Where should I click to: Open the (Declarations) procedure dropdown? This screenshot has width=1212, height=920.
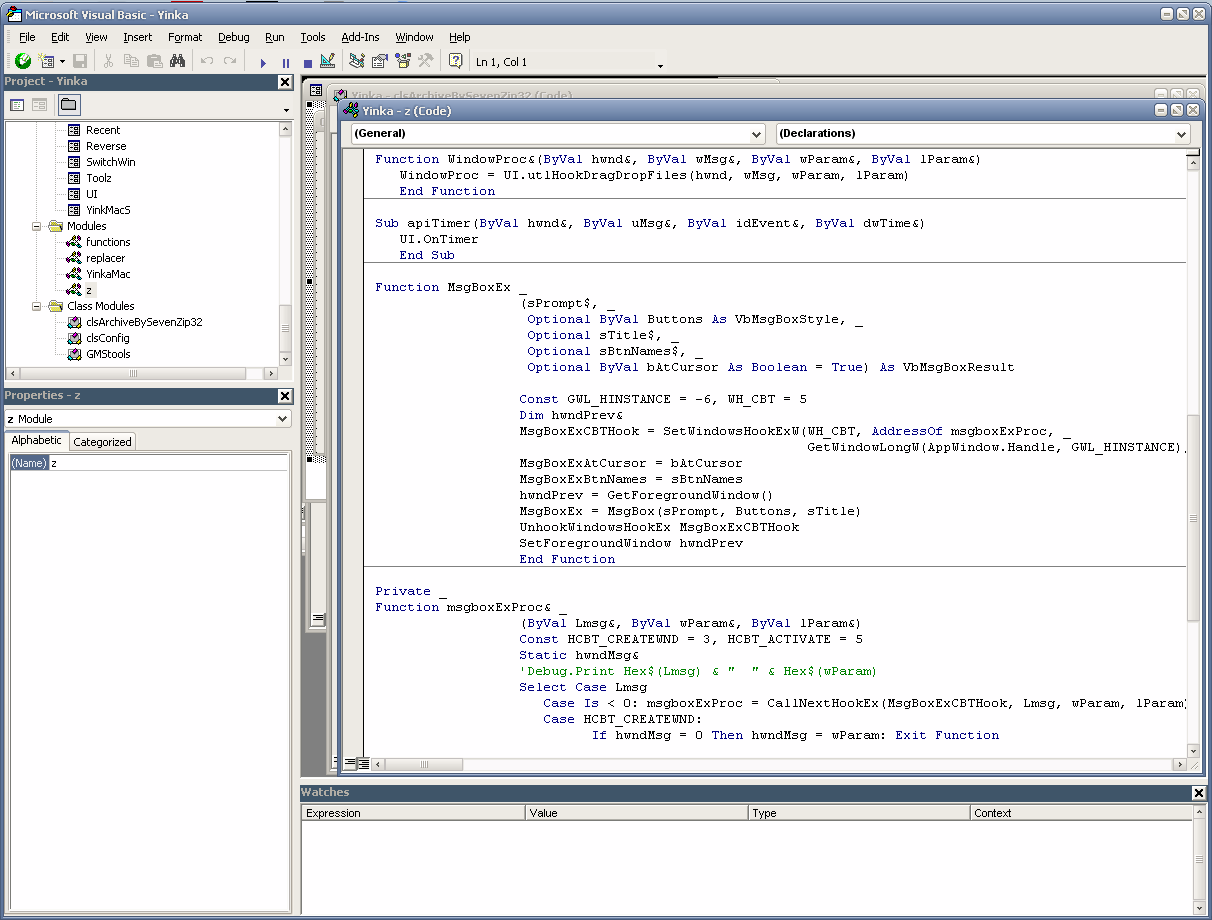[x=1181, y=134]
